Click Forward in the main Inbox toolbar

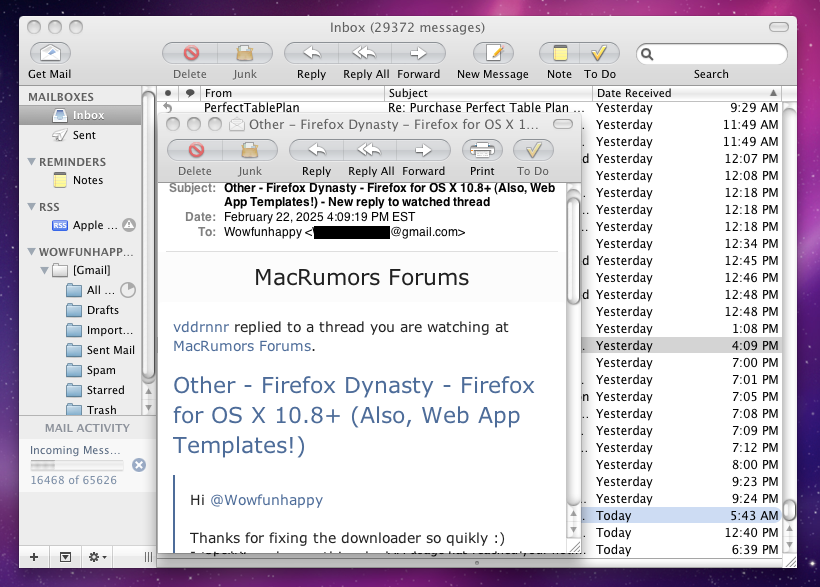click(x=418, y=53)
